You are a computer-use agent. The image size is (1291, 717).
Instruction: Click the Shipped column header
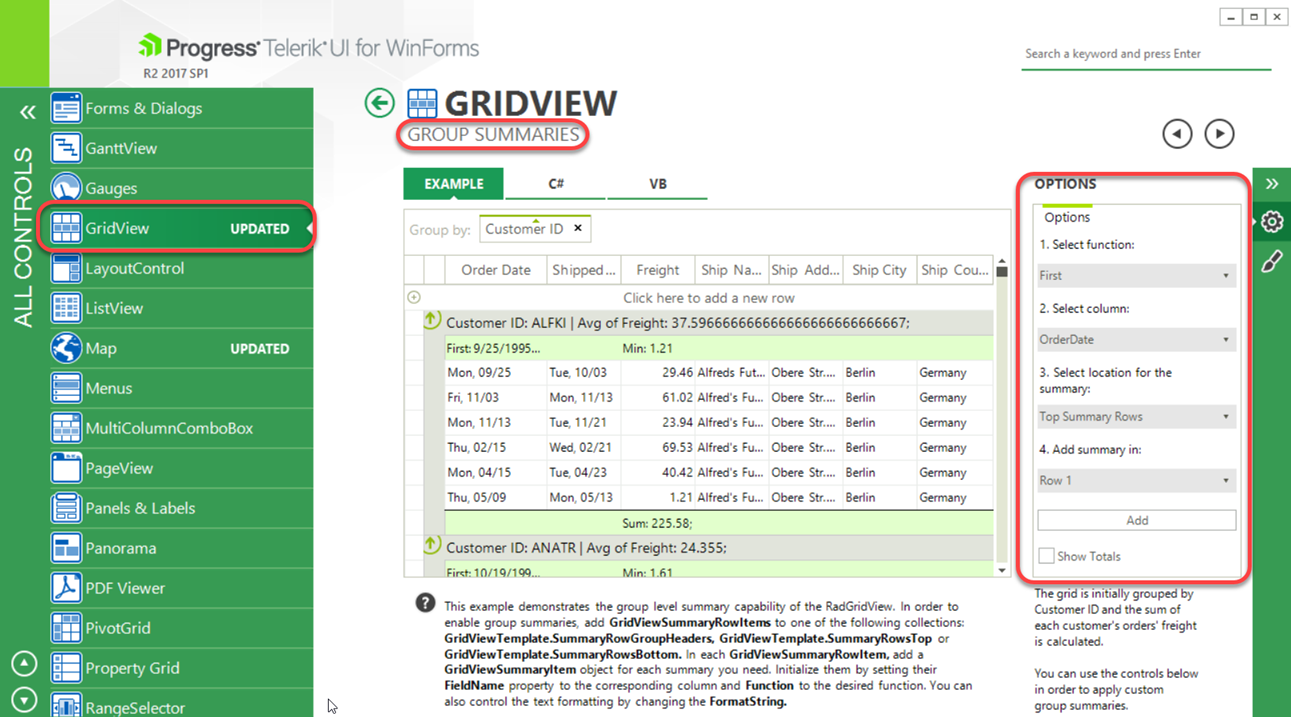click(584, 270)
